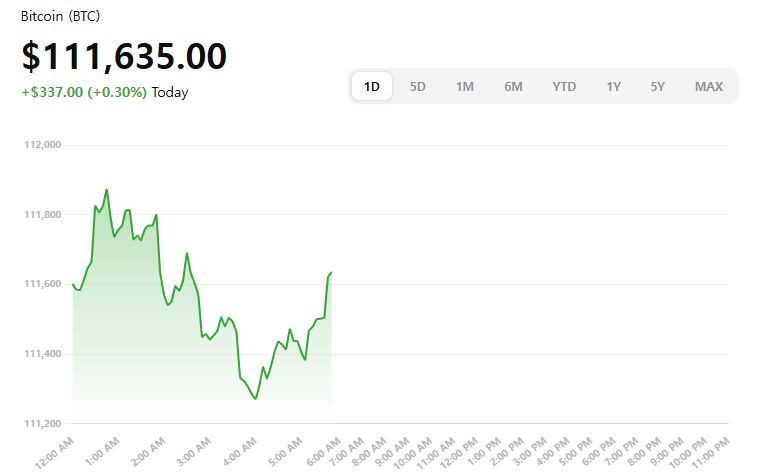This screenshot has height=475, width=758.
Task: Click the 111,600 y-axis label
Action: click(42, 285)
